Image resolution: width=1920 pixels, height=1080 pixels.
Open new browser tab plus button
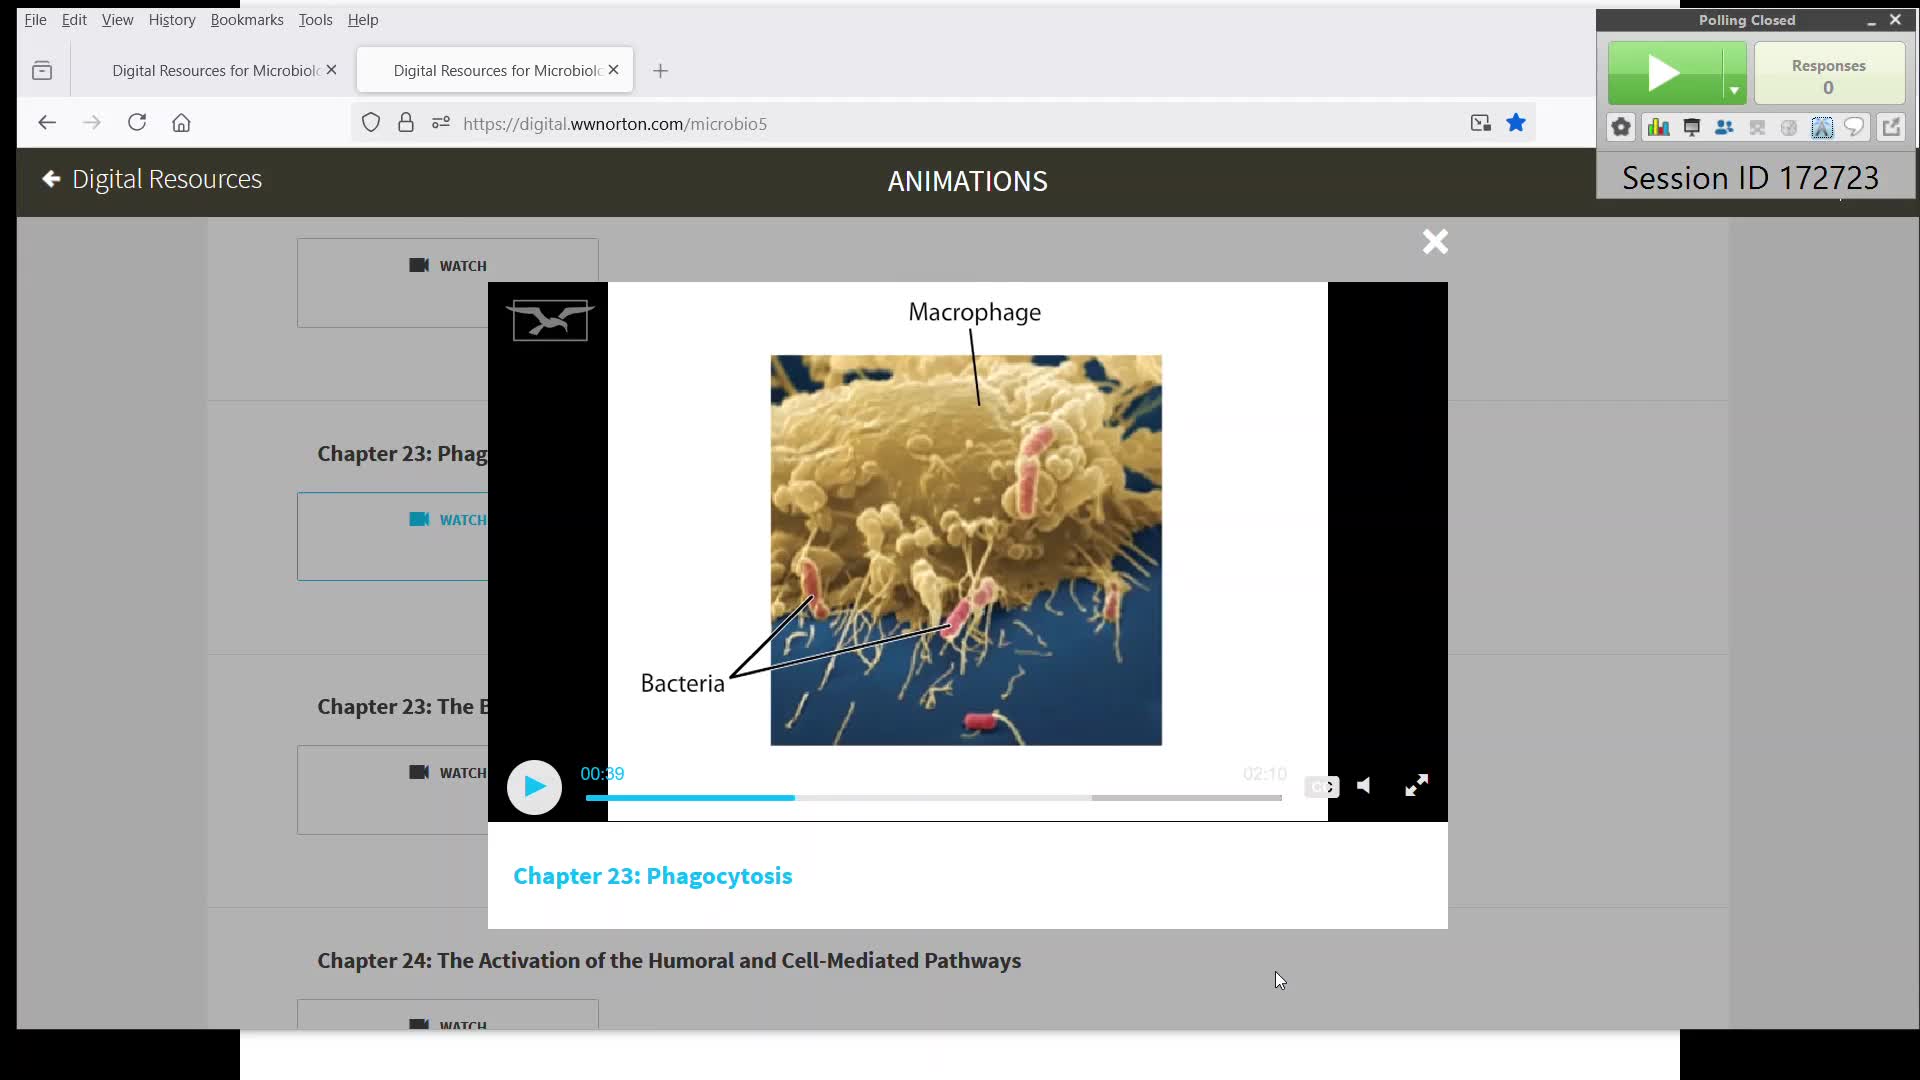[660, 70]
